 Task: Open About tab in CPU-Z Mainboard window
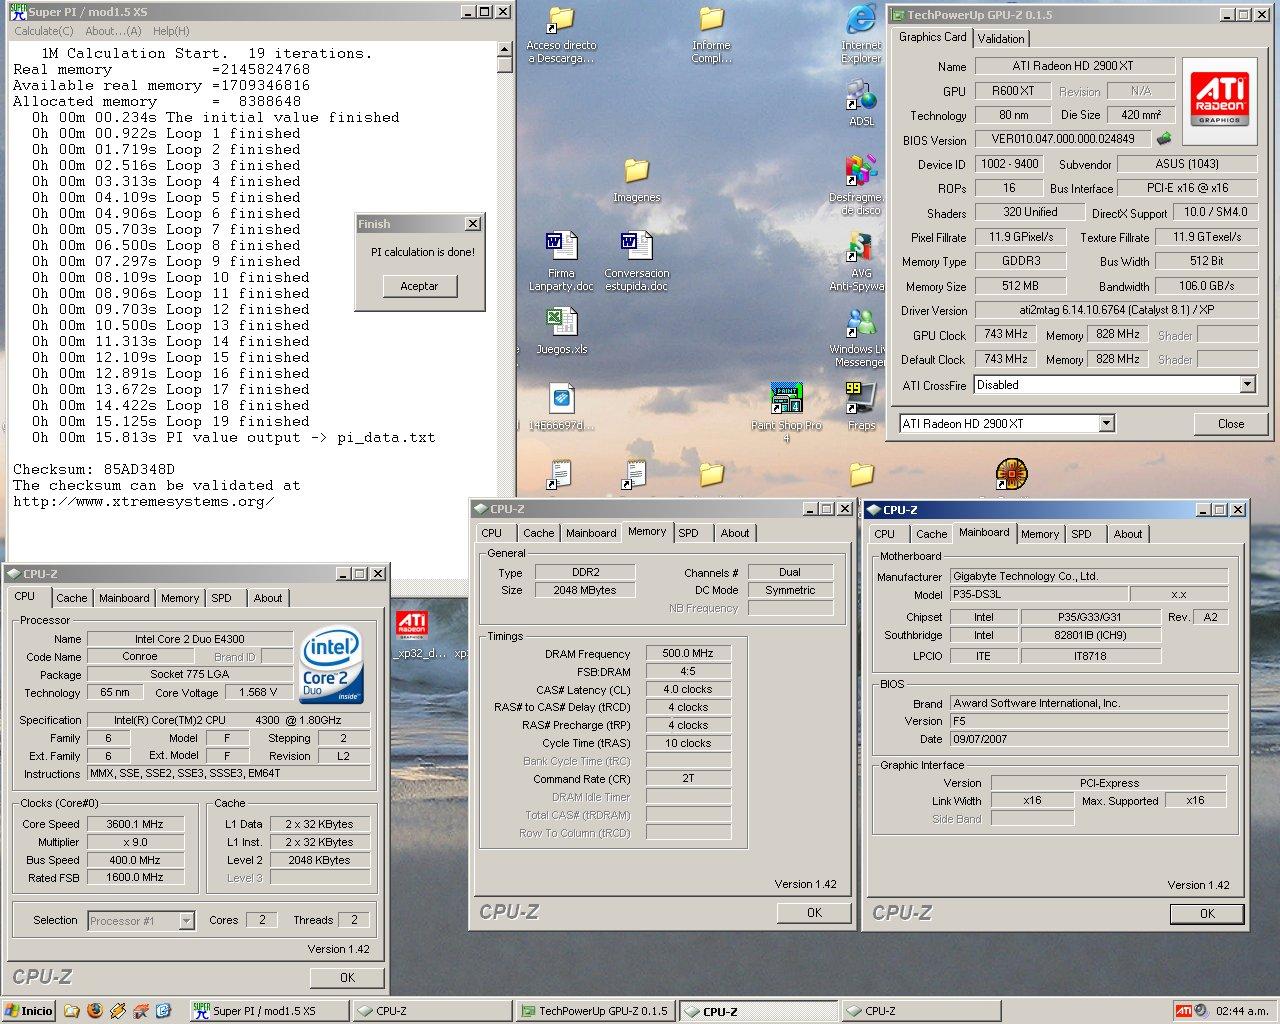coord(1128,534)
